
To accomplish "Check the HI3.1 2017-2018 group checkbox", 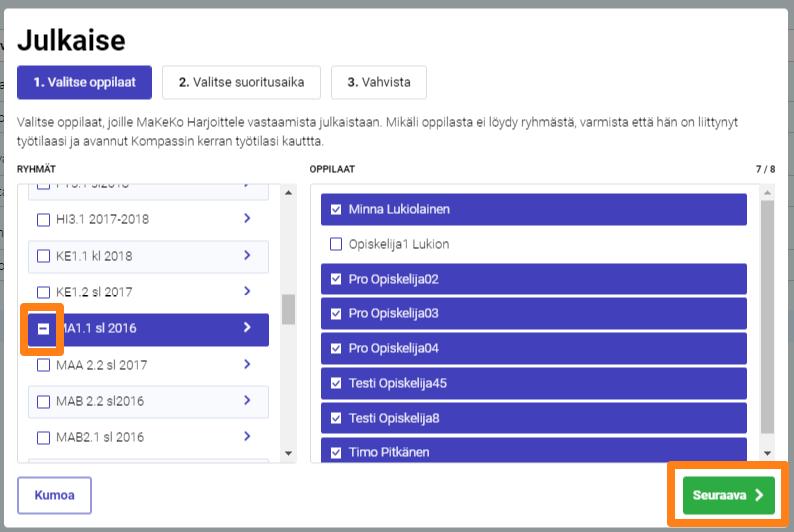I will (x=44, y=220).
